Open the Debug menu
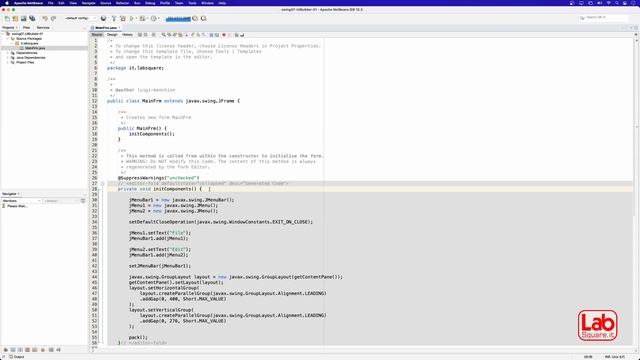This screenshot has width=640, height=360. 150,3
